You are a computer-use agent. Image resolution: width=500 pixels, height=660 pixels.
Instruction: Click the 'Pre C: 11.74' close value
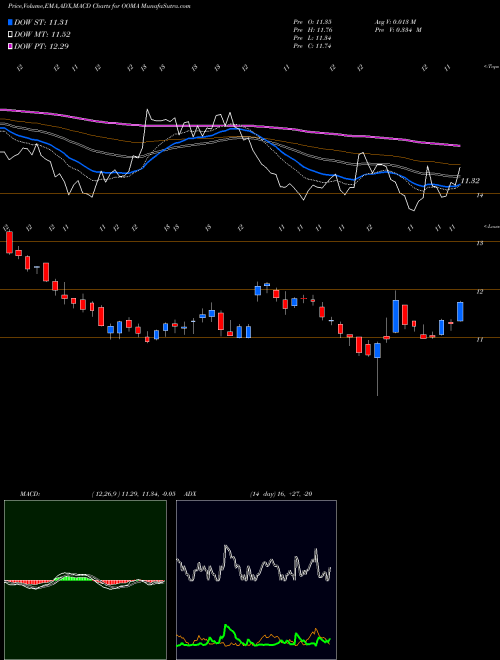pos(313,46)
